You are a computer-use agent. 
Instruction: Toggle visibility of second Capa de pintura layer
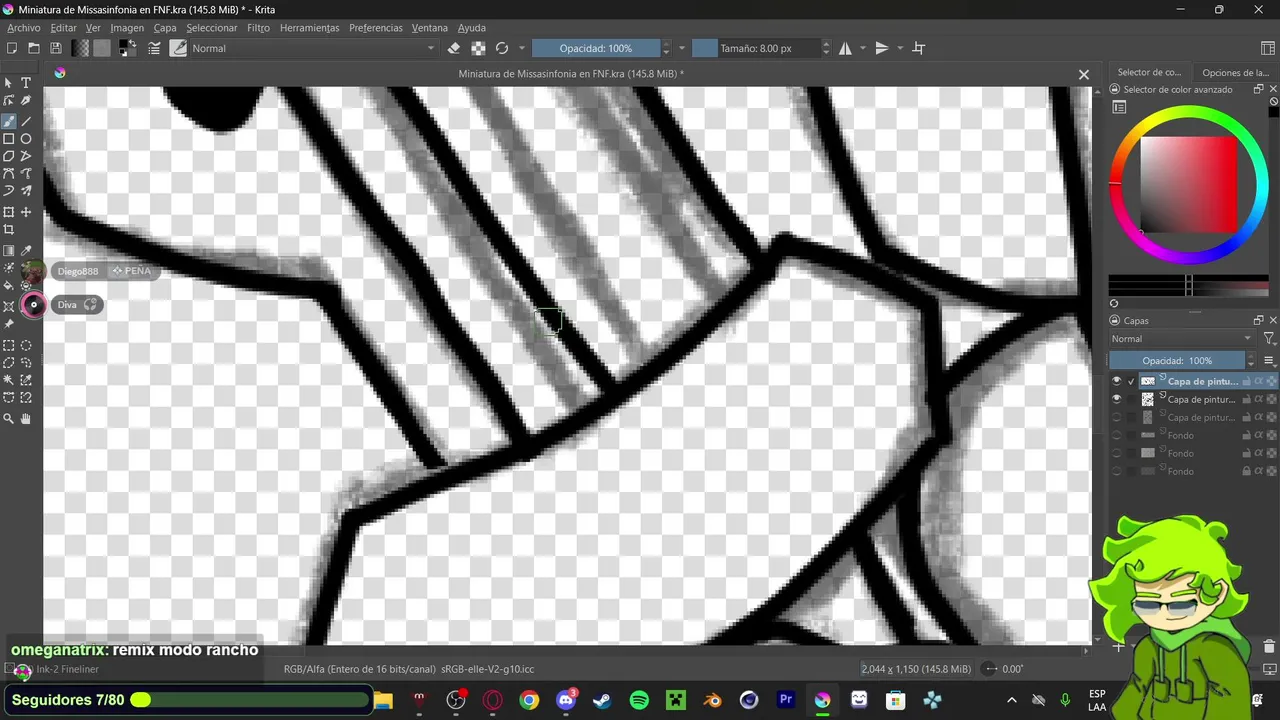click(1117, 399)
